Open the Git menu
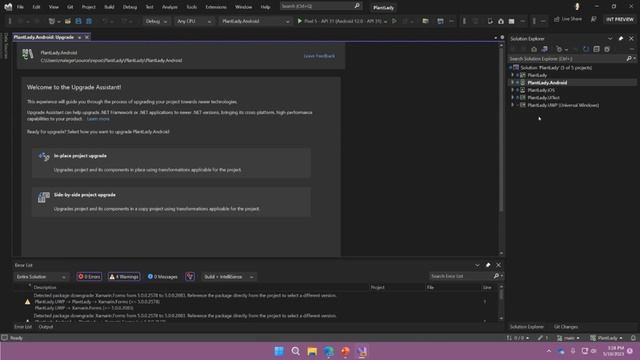The height and width of the screenshot is (360, 640). pyautogui.click(x=70, y=7)
